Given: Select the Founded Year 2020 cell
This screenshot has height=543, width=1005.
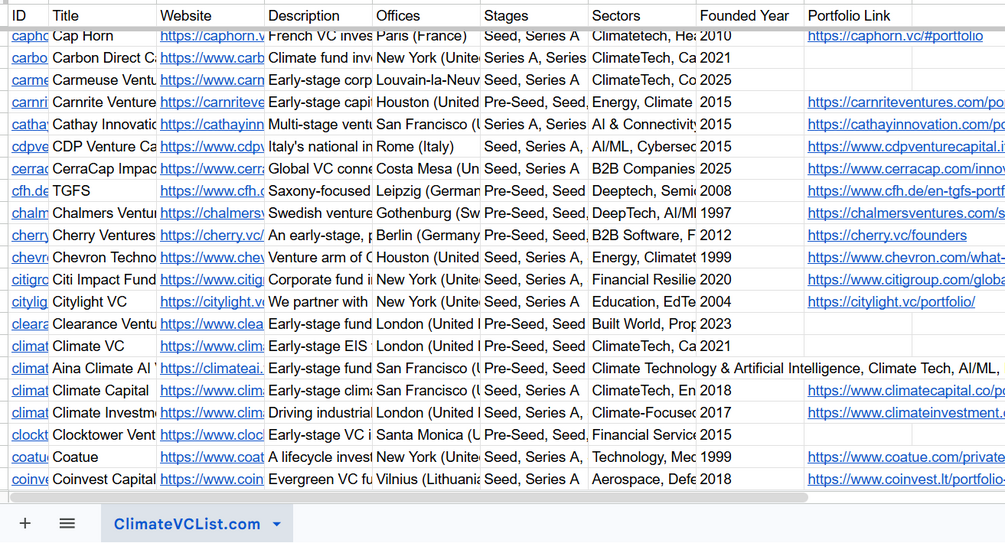Looking at the screenshot, I should pos(750,280).
